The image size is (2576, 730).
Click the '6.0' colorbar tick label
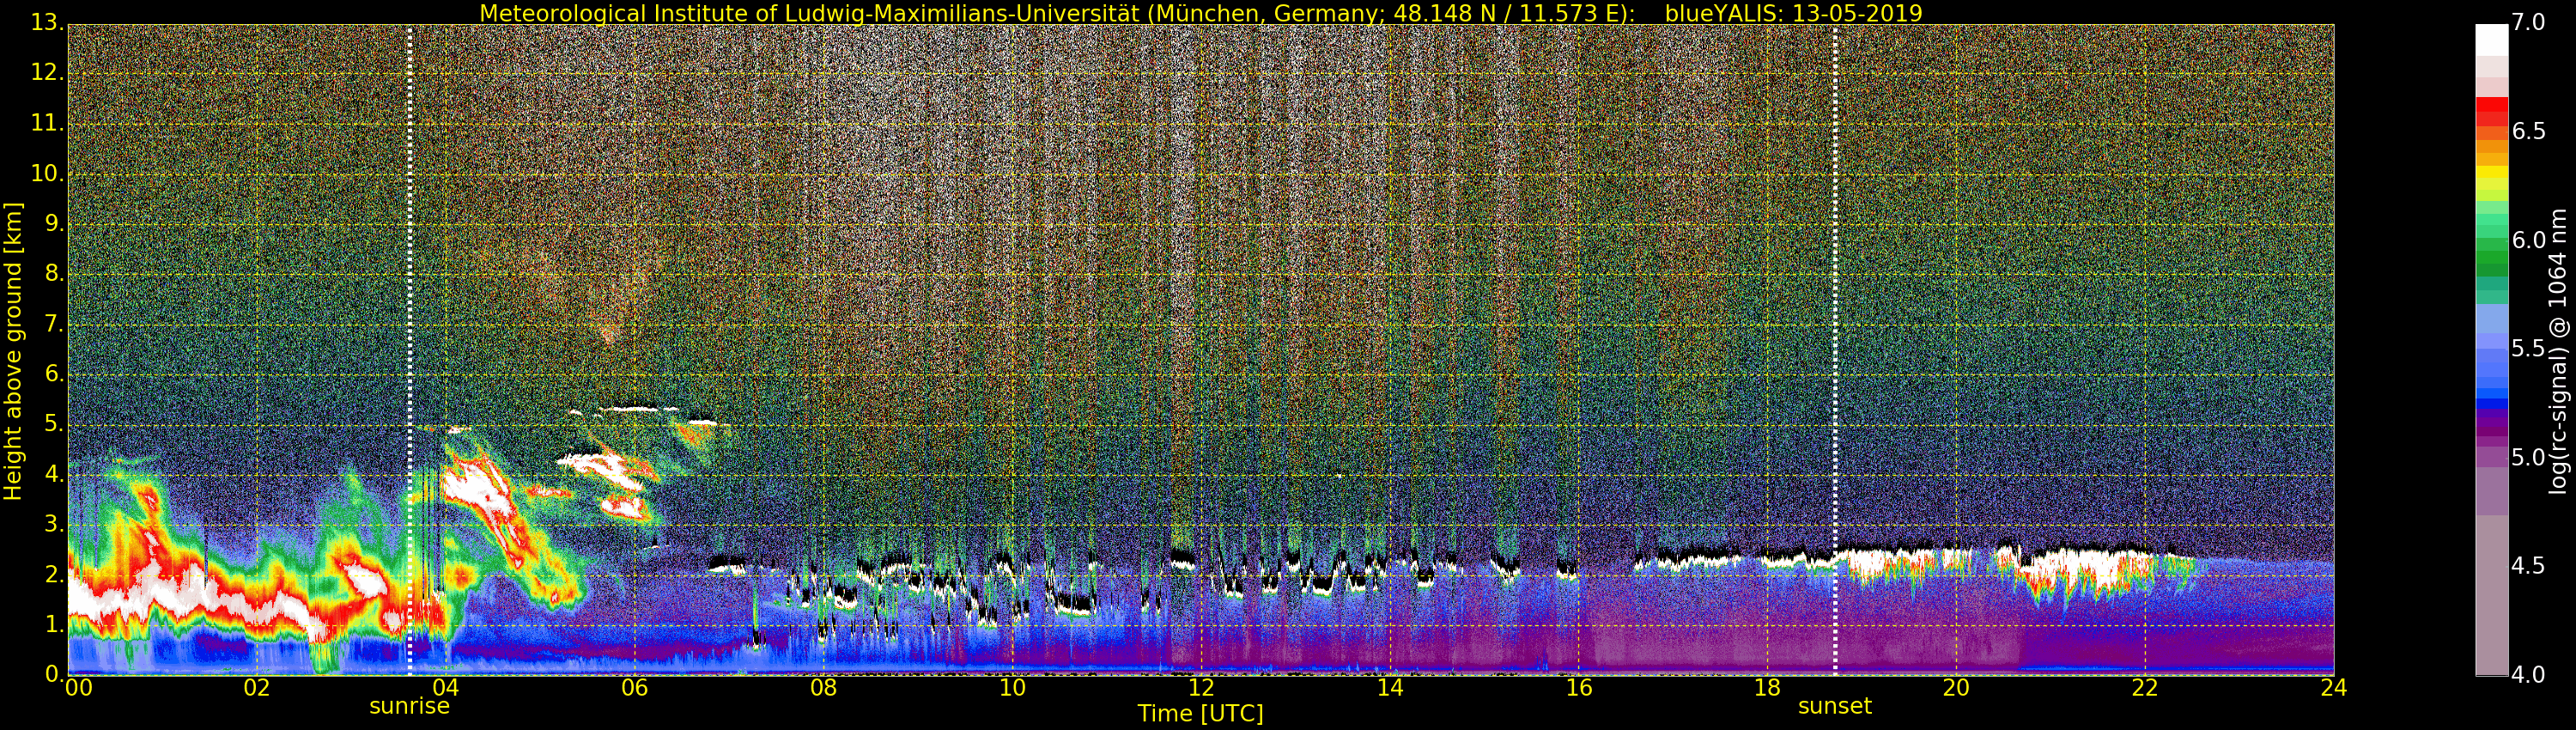(2529, 240)
